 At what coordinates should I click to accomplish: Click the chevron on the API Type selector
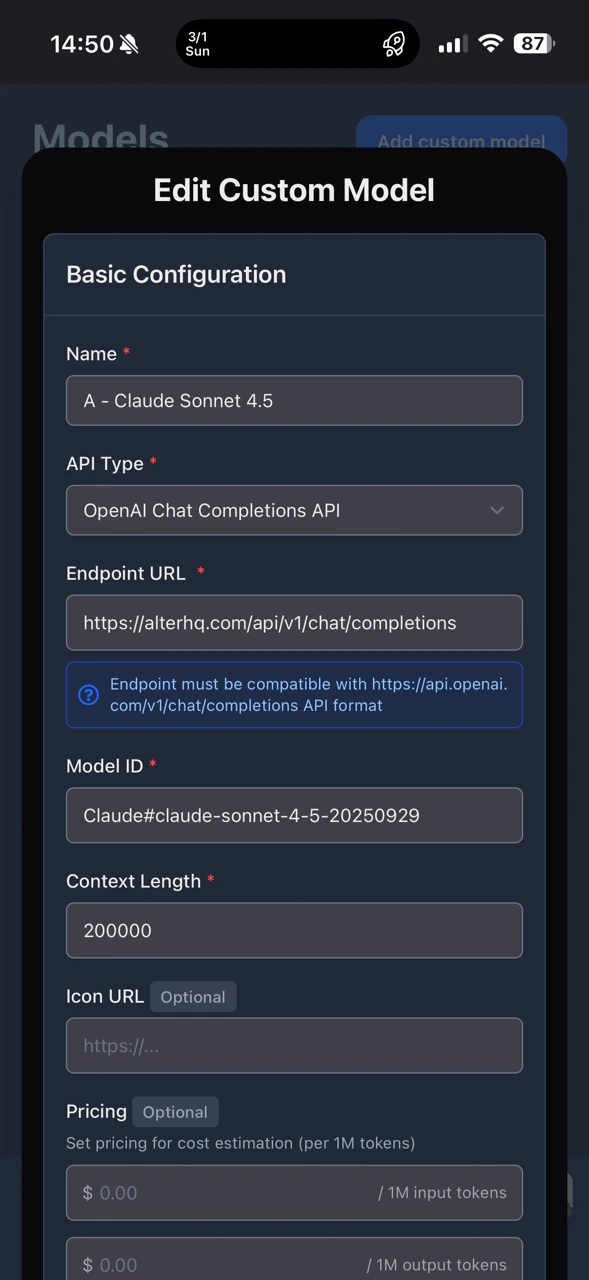point(497,510)
